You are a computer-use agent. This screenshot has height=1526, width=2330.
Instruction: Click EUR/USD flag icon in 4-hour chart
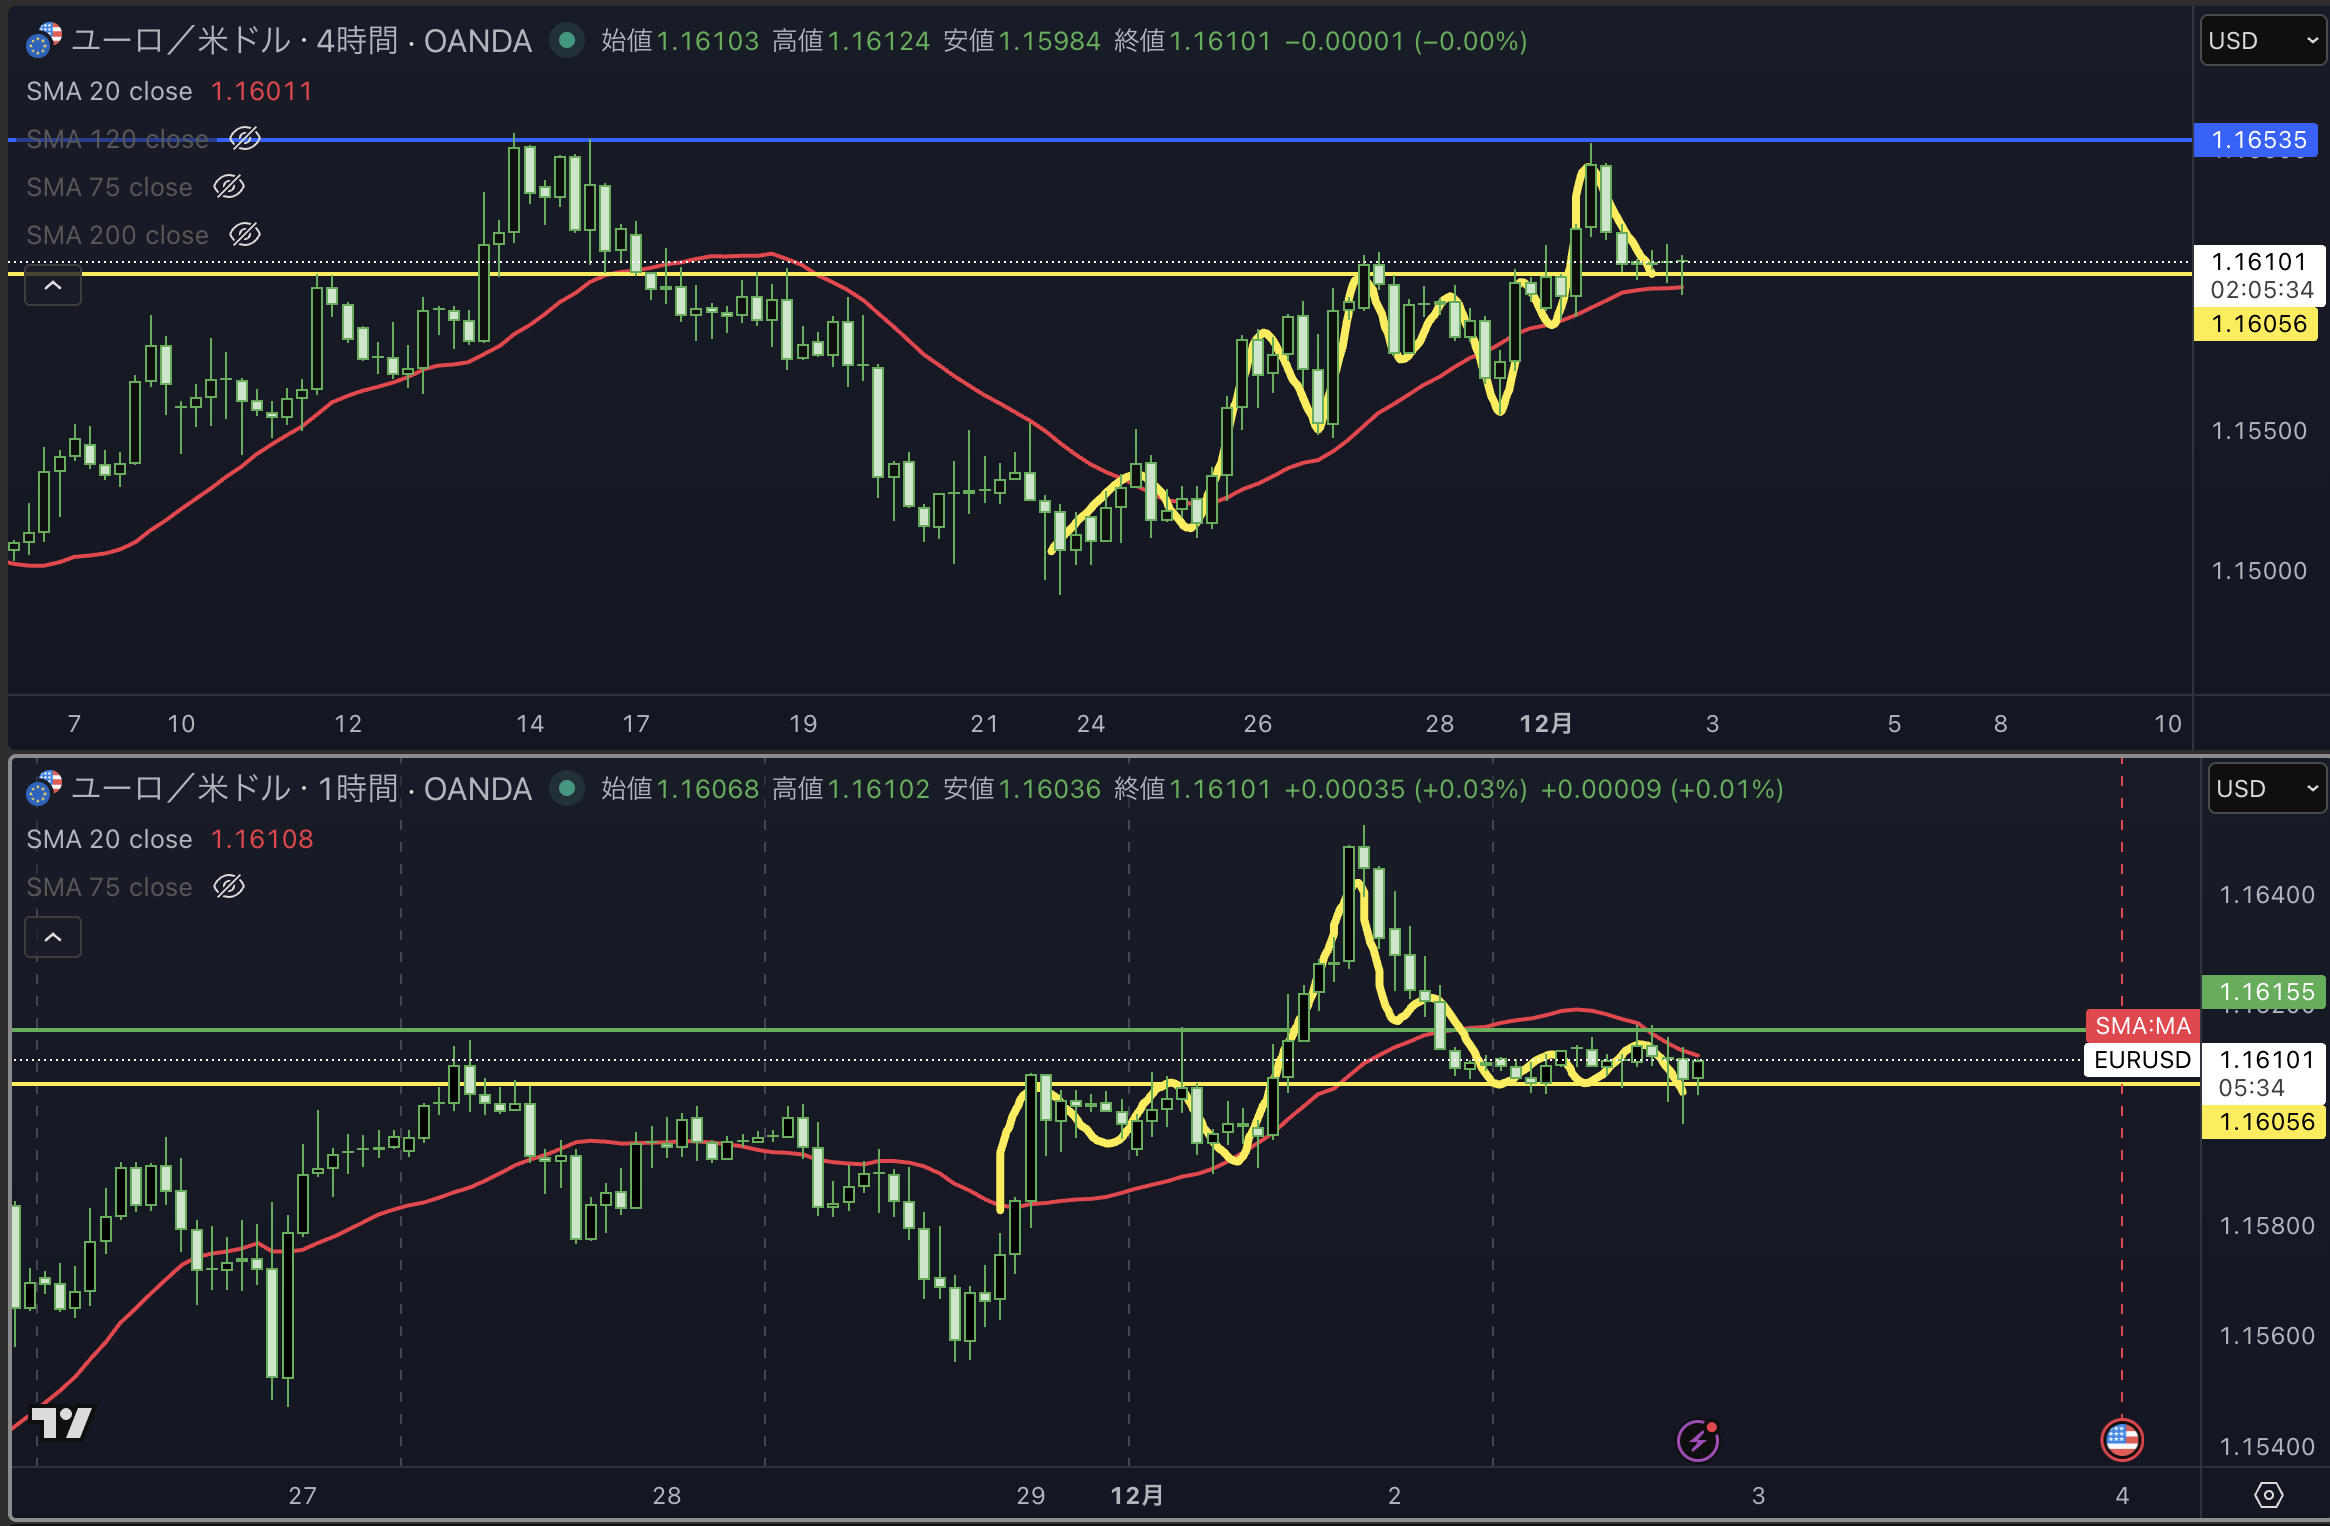click(x=43, y=41)
